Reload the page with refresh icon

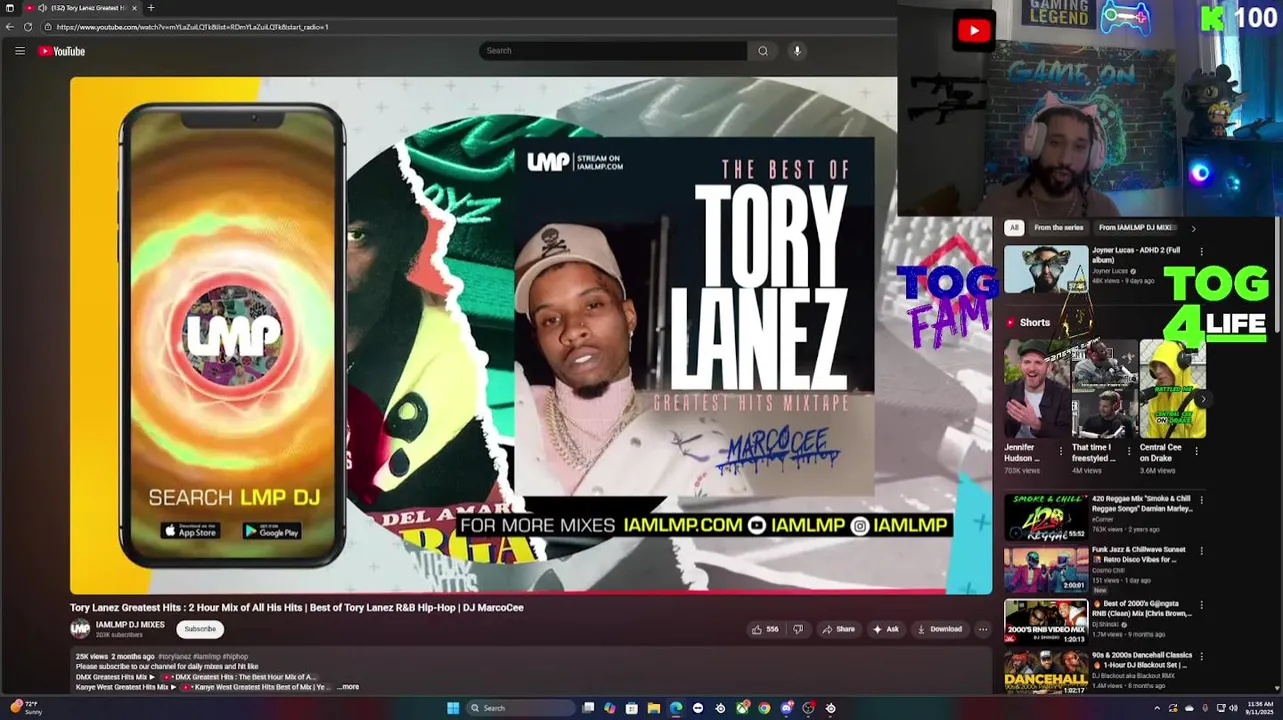click(x=28, y=27)
